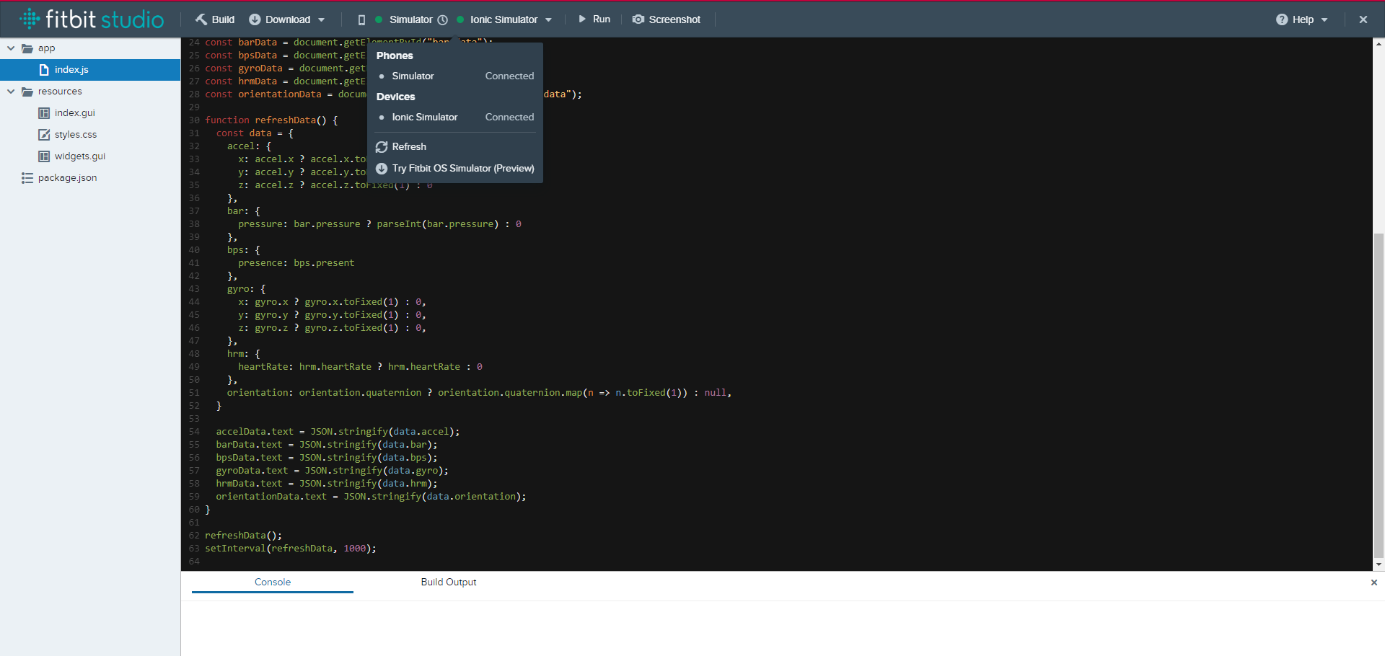This screenshot has width=1385, height=656.
Task: Click the Build button label
Action: tap(224, 19)
